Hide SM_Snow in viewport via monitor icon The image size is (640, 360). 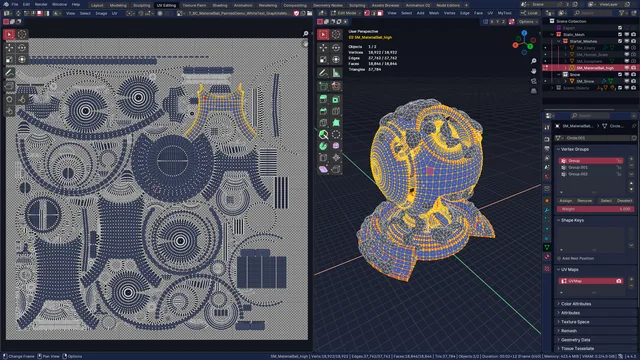(x=627, y=81)
